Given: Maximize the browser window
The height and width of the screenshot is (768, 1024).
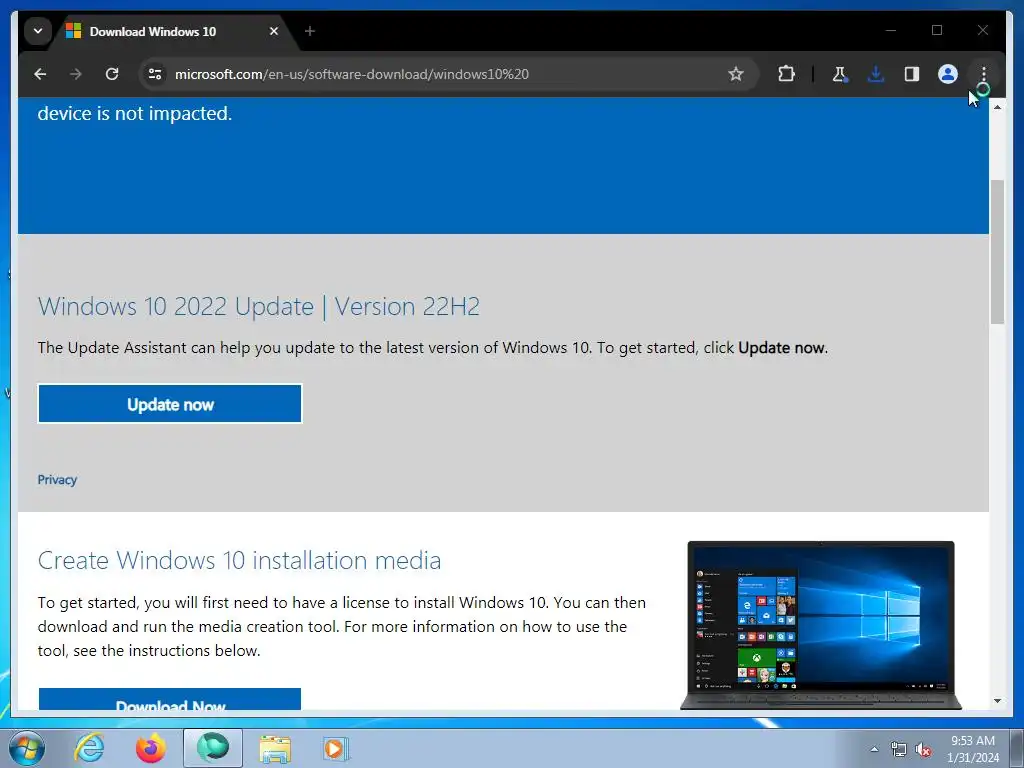Looking at the screenshot, I should [936, 30].
